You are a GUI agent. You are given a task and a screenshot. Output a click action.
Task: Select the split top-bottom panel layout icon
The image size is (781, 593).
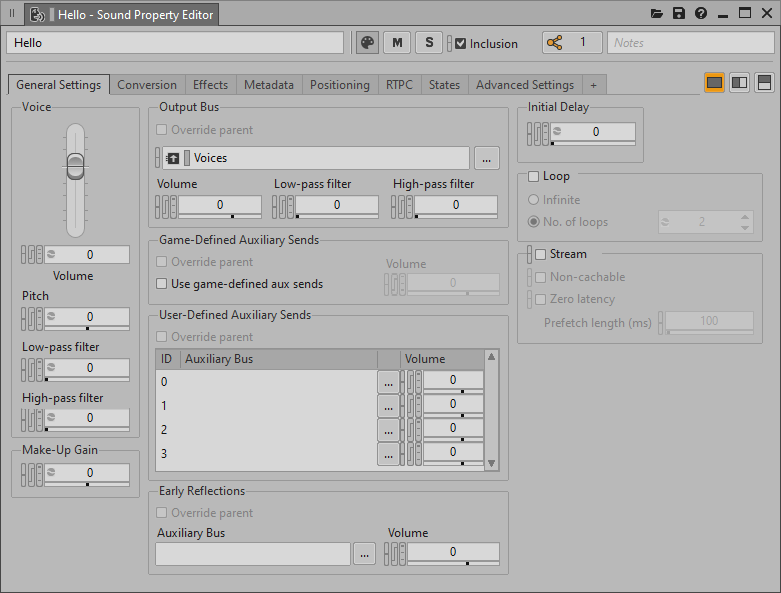pyautogui.click(x=763, y=82)
